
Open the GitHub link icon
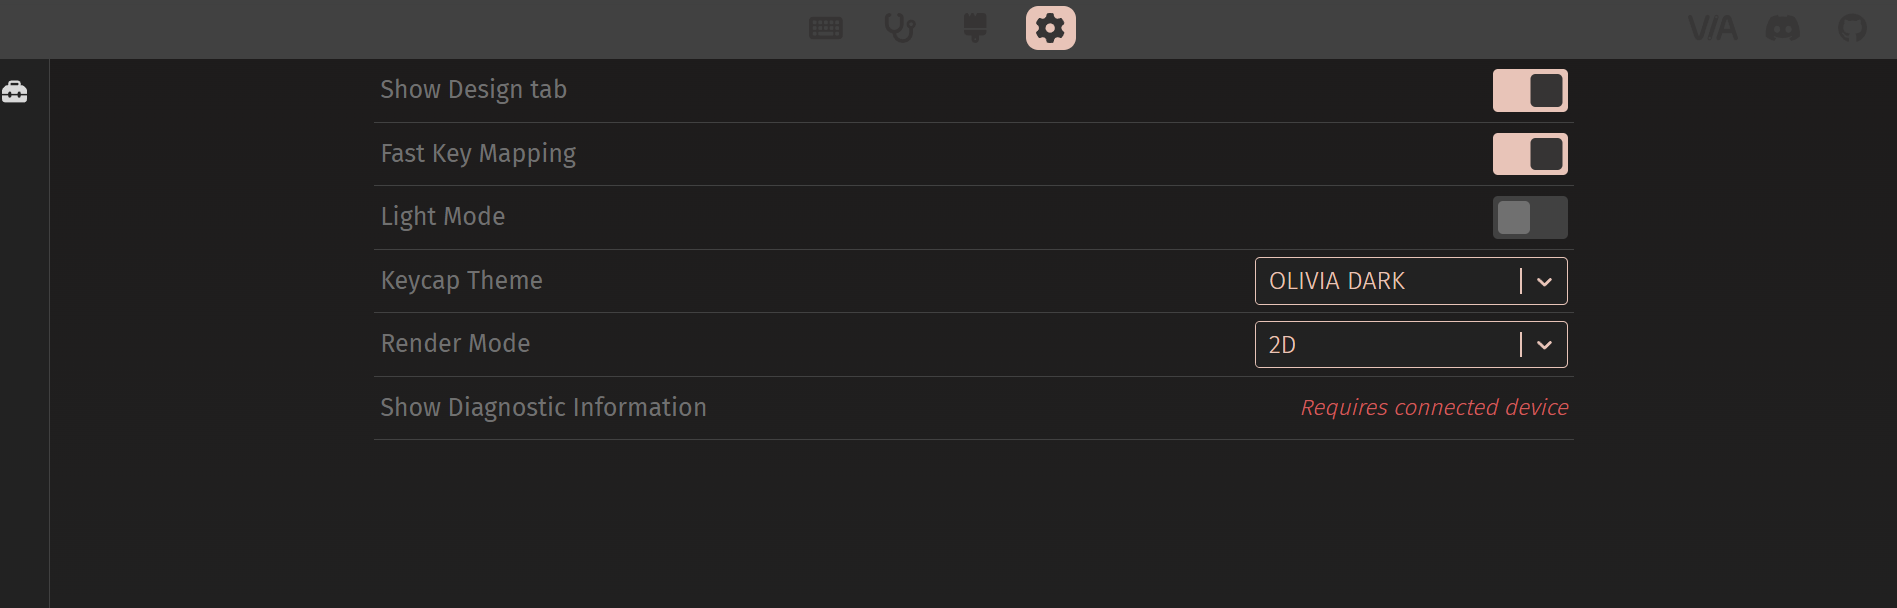(1852, 28)
